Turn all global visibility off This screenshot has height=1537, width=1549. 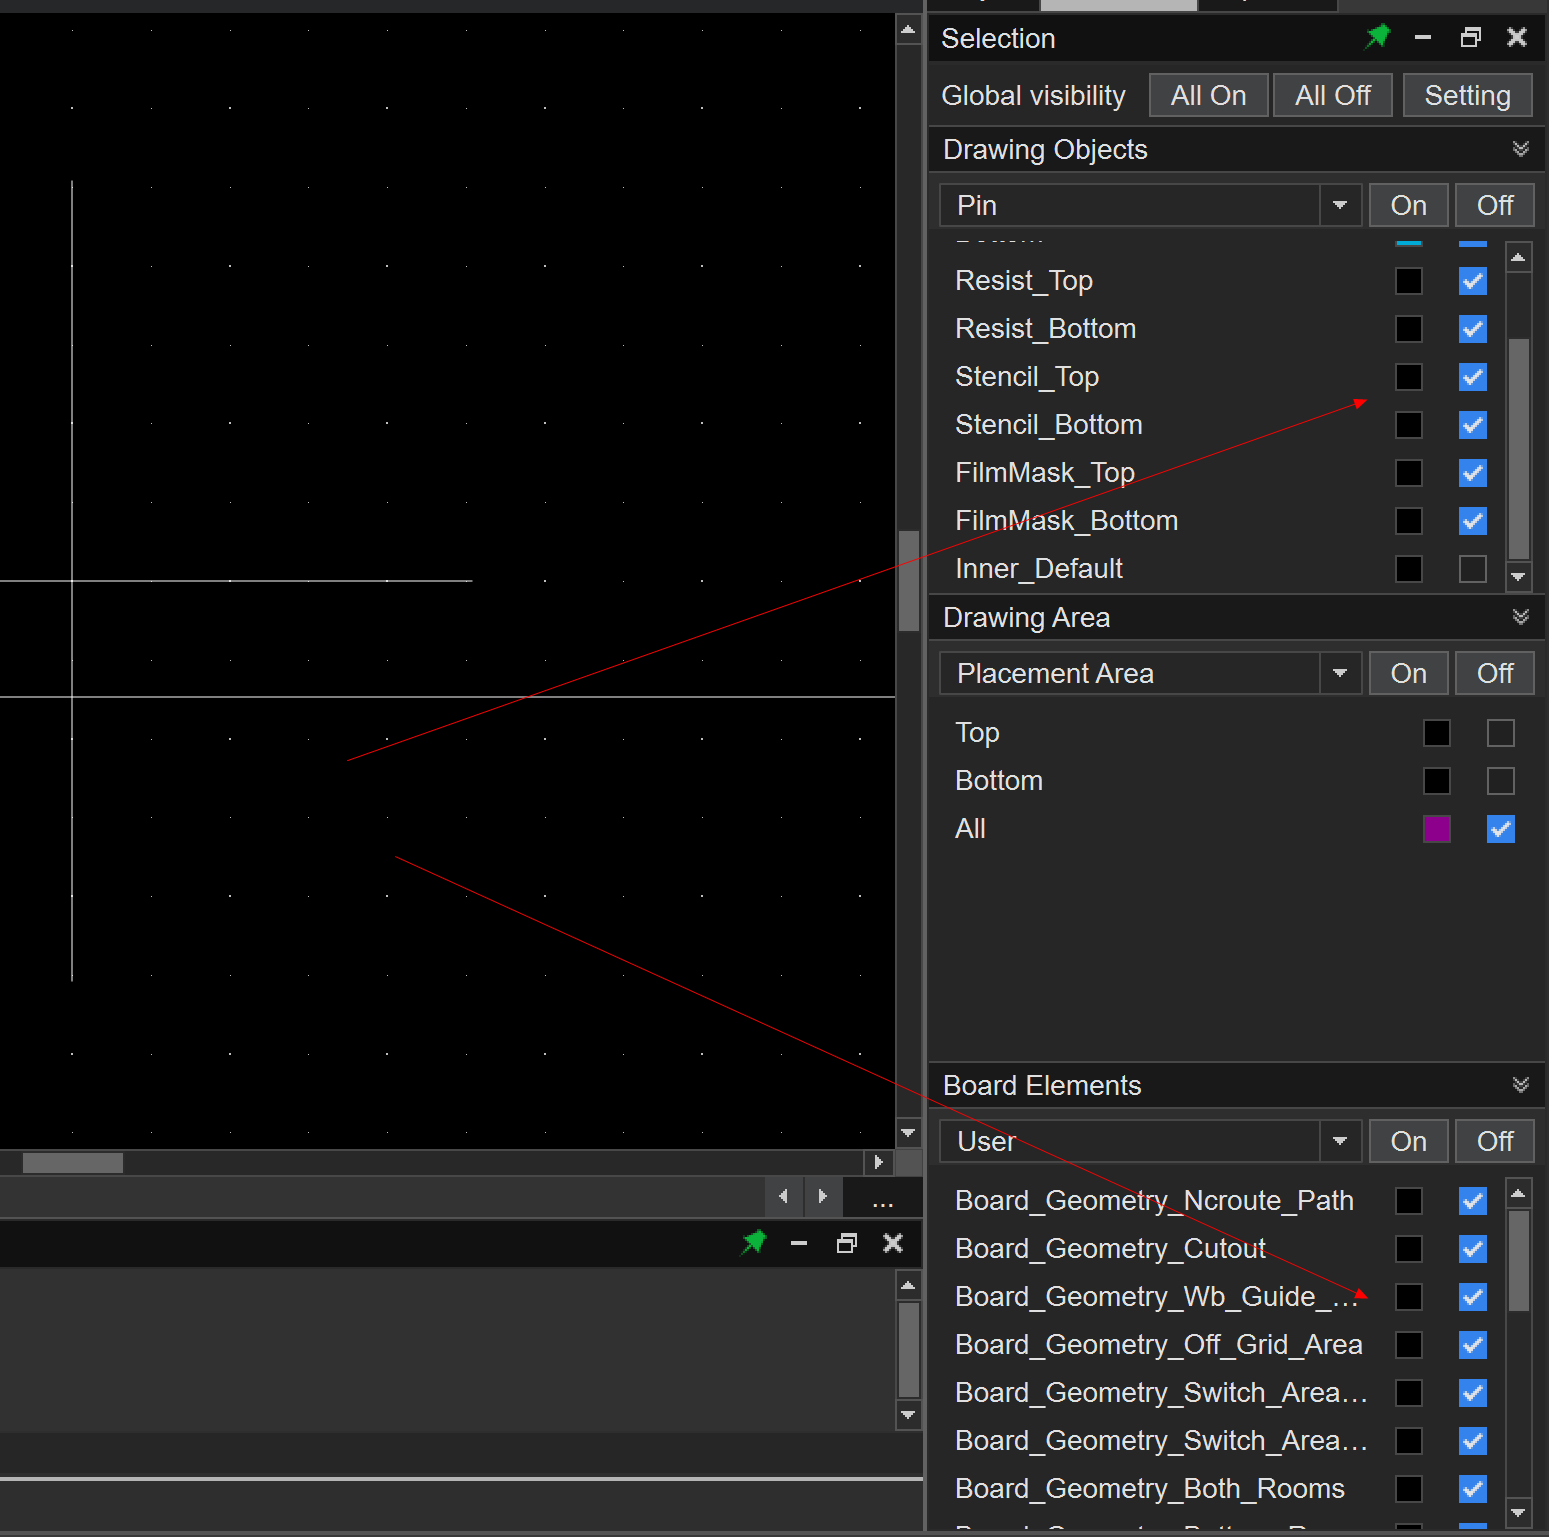click(1332, 95)
